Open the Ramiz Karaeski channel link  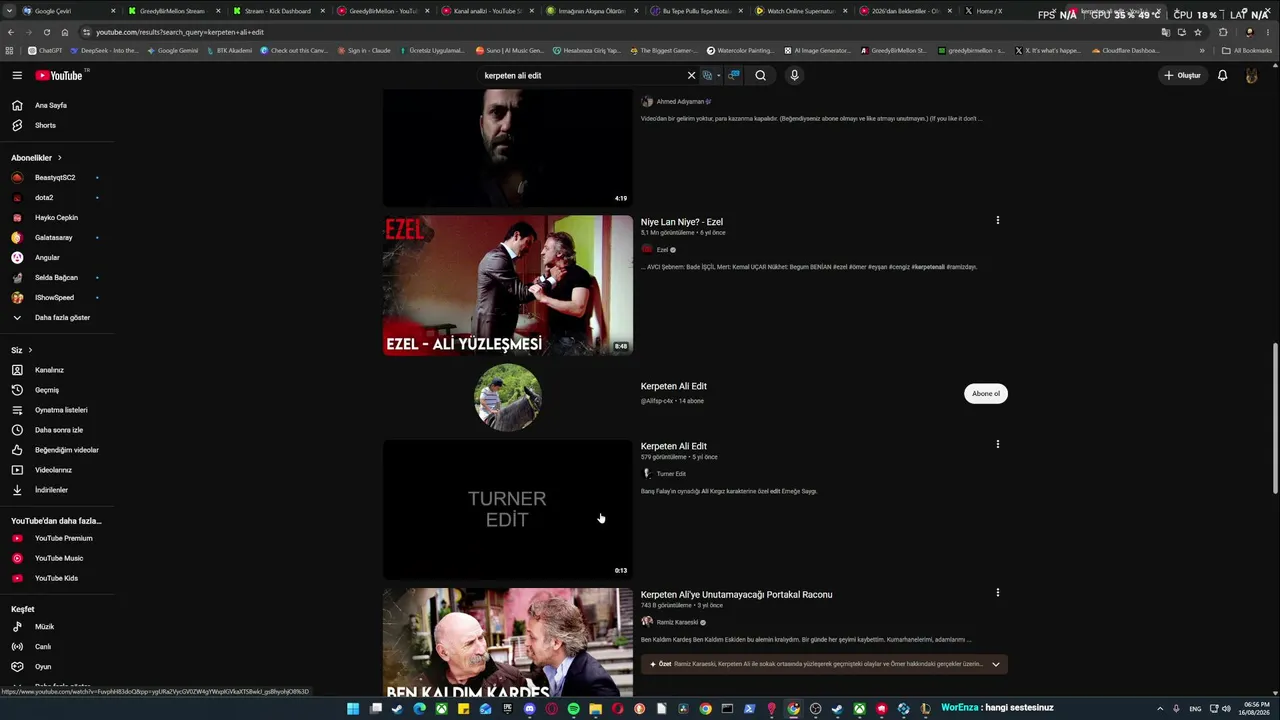(x=677, y=622)
